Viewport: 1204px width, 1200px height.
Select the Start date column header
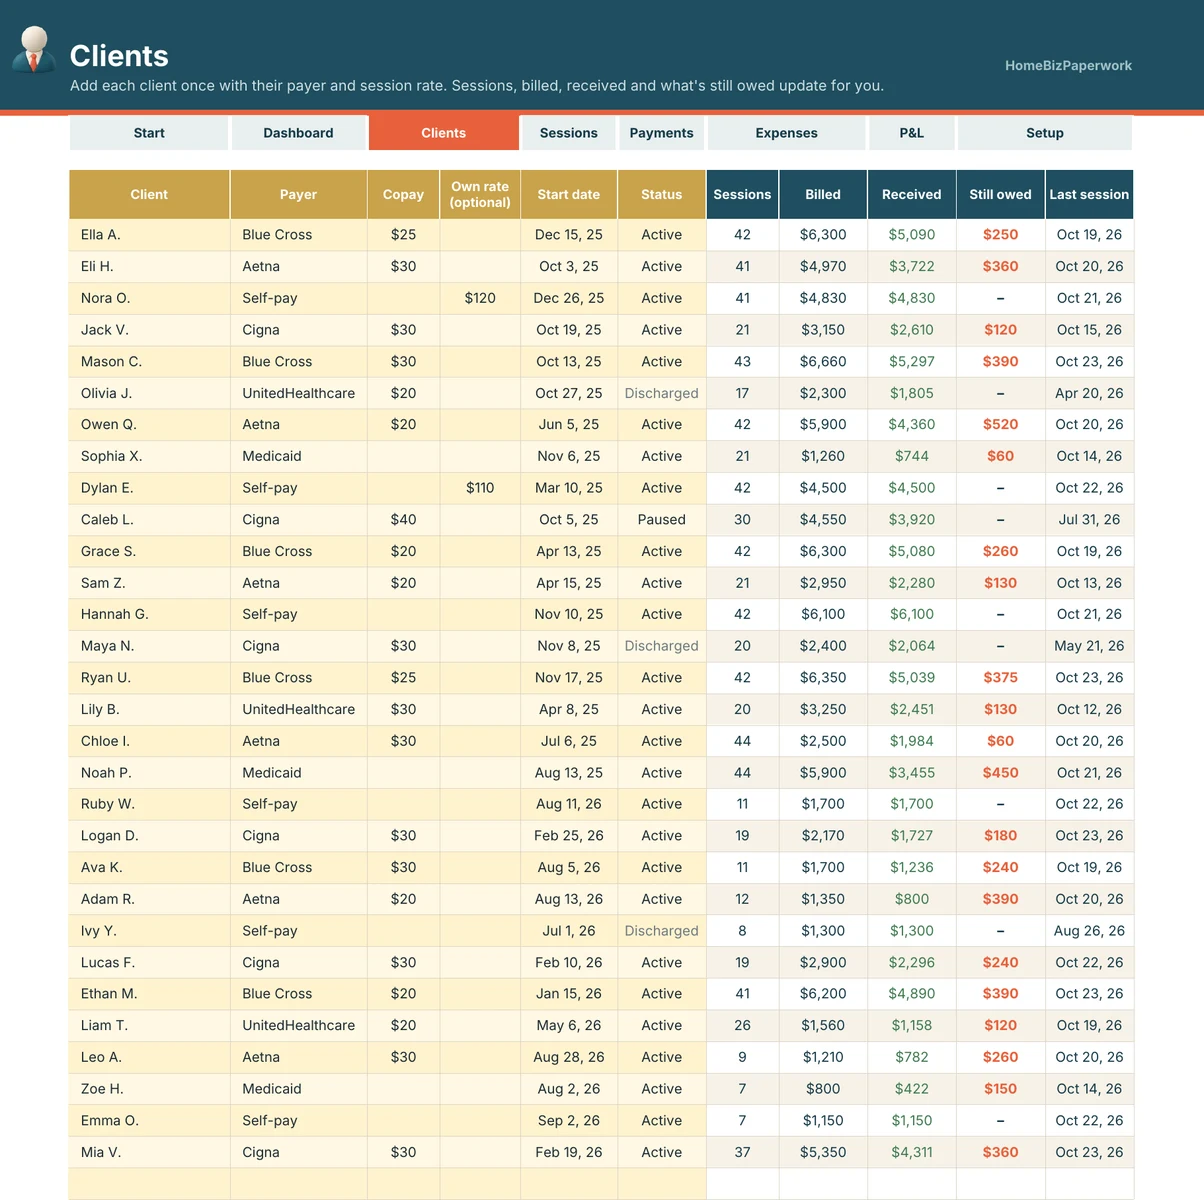click(568, 195)
